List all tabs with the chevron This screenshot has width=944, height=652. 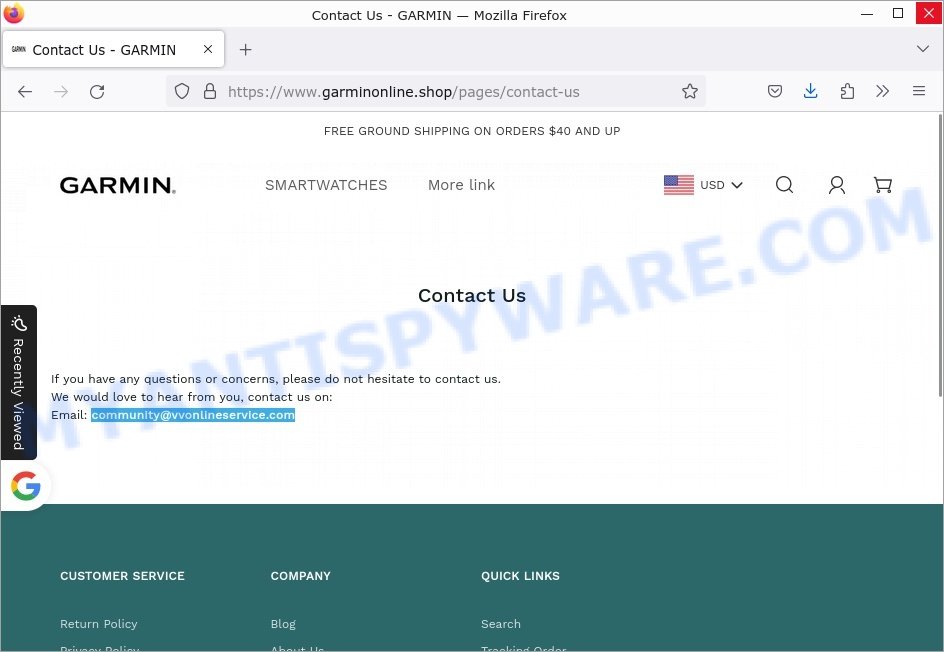pos(922,49)
